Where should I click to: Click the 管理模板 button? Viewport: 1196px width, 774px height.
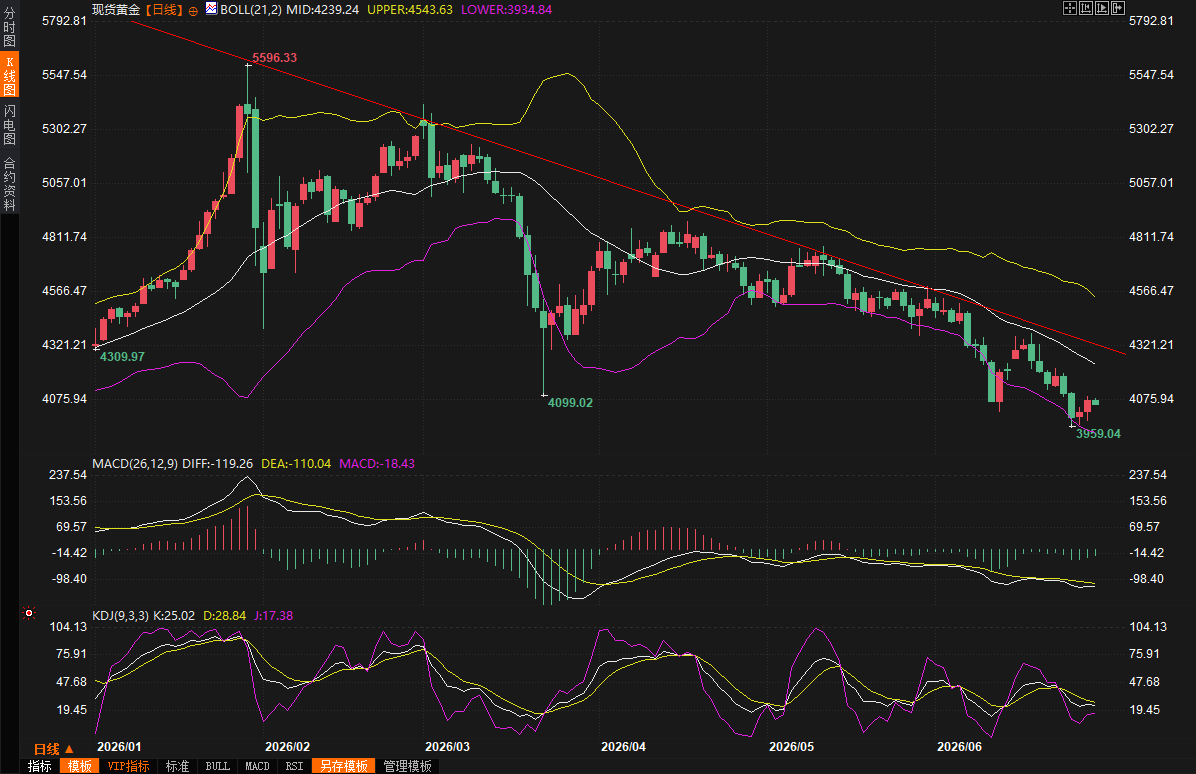click(407, 766)
